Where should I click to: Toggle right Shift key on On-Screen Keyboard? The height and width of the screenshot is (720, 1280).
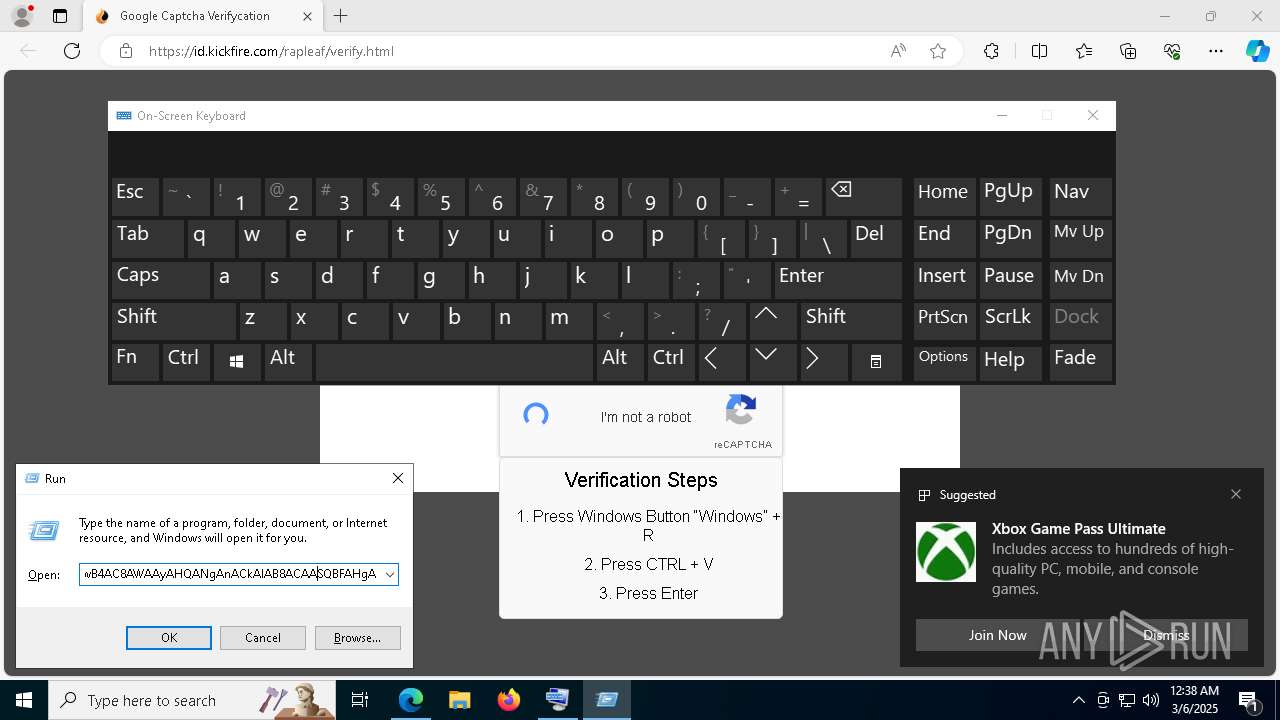(851, 320)
